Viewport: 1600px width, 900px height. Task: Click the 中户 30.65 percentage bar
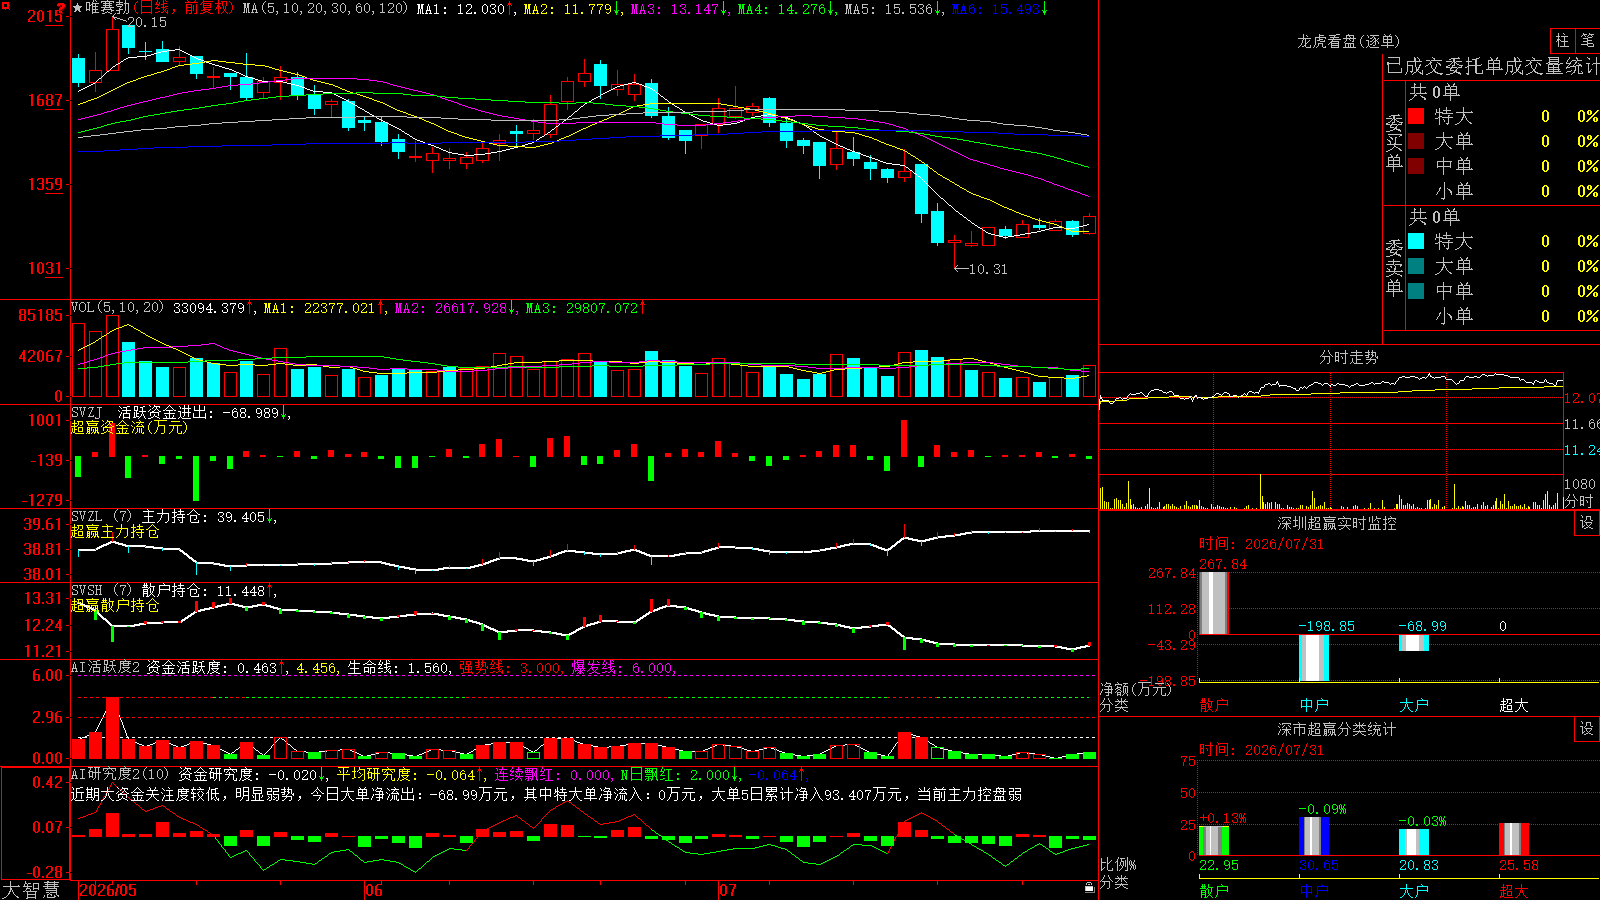(1314, 836)
